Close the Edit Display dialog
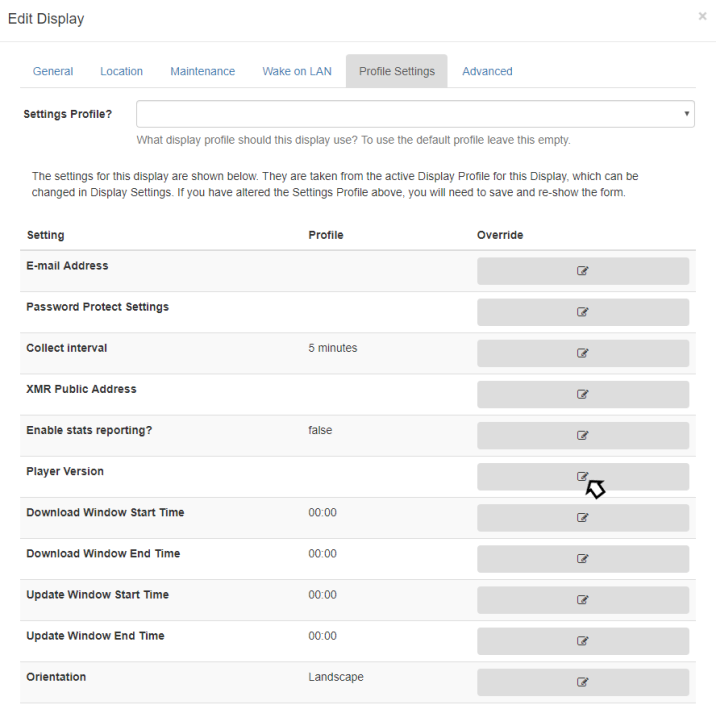This screenshot has height=706, width=716. point(702,17)
